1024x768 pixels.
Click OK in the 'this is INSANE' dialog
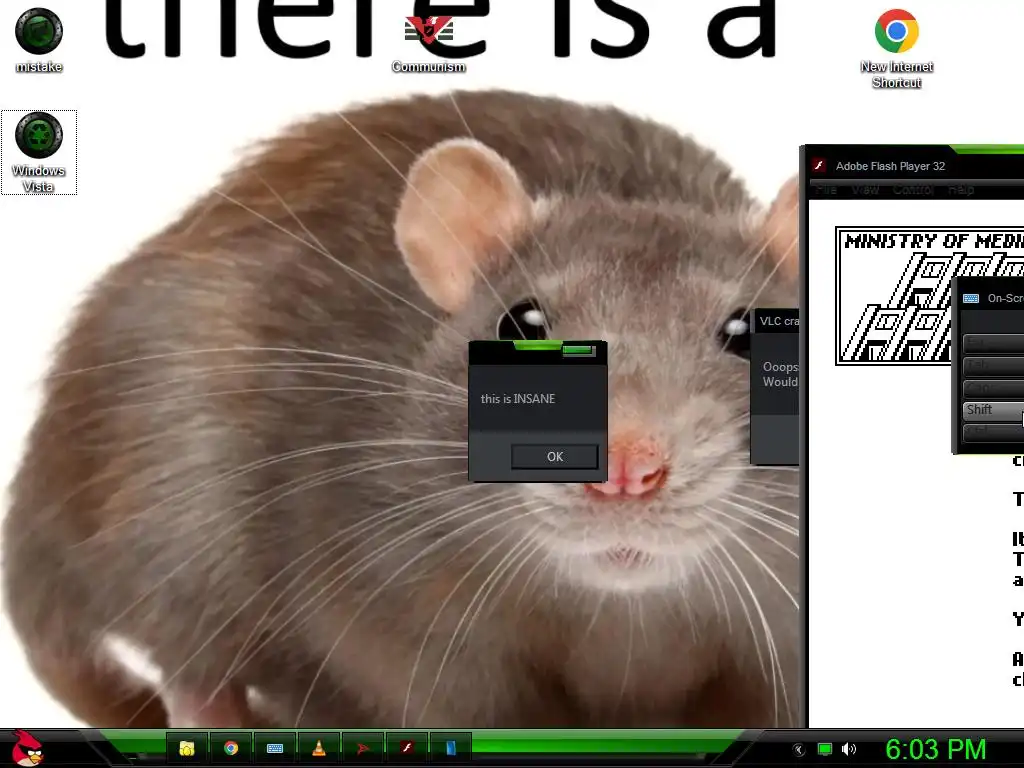pyautogui.click(x=554, y=456)
